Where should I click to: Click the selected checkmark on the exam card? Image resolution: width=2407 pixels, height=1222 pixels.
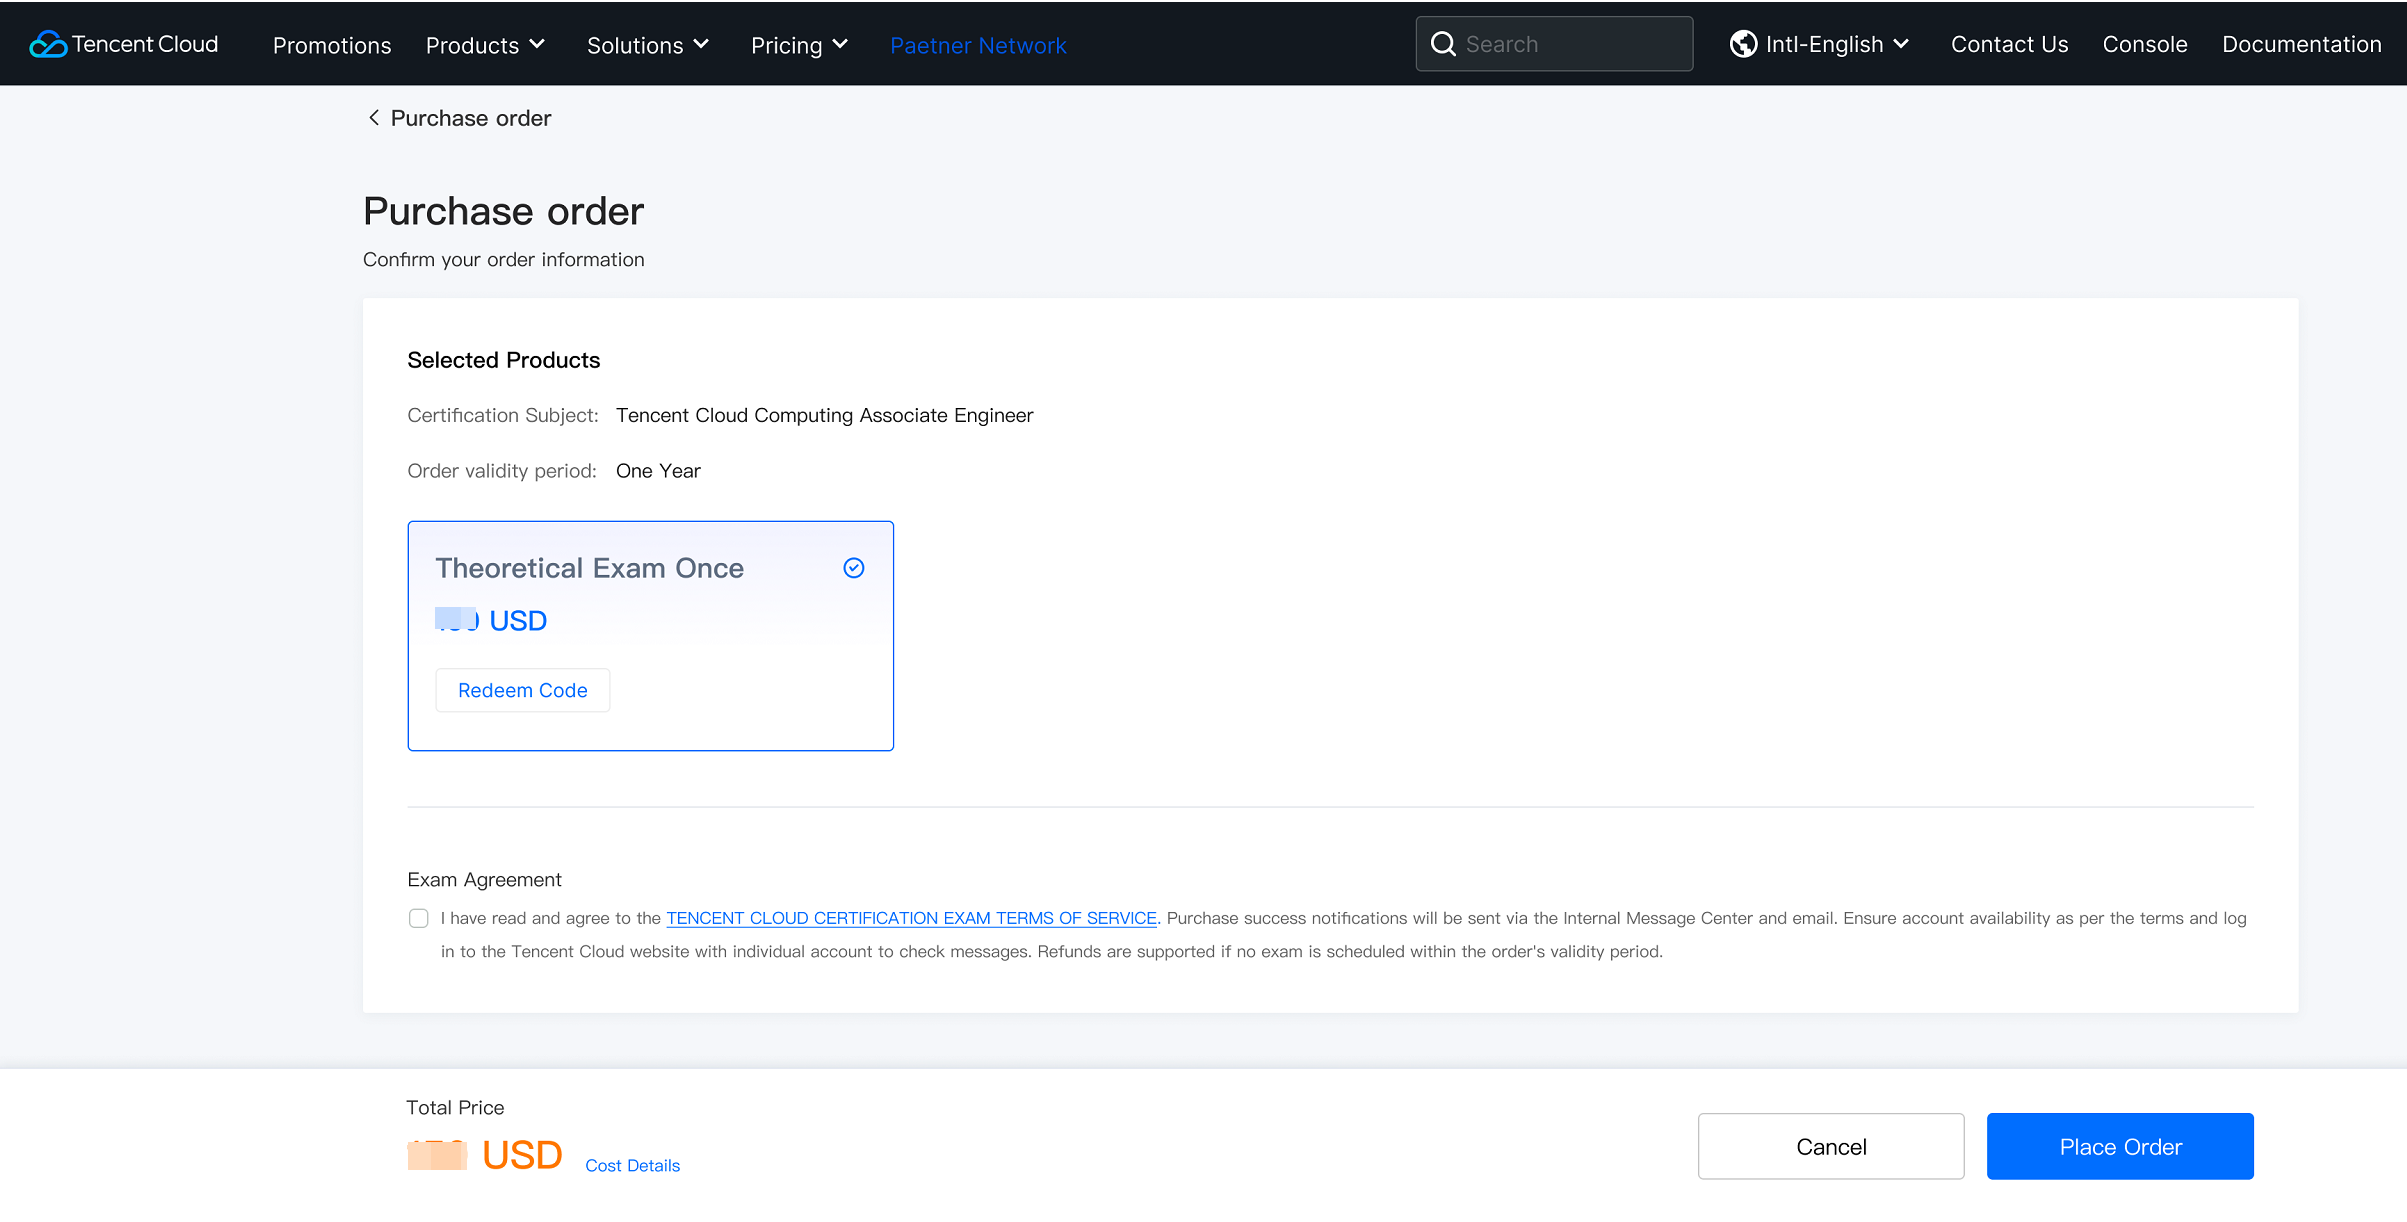(853, 568)
